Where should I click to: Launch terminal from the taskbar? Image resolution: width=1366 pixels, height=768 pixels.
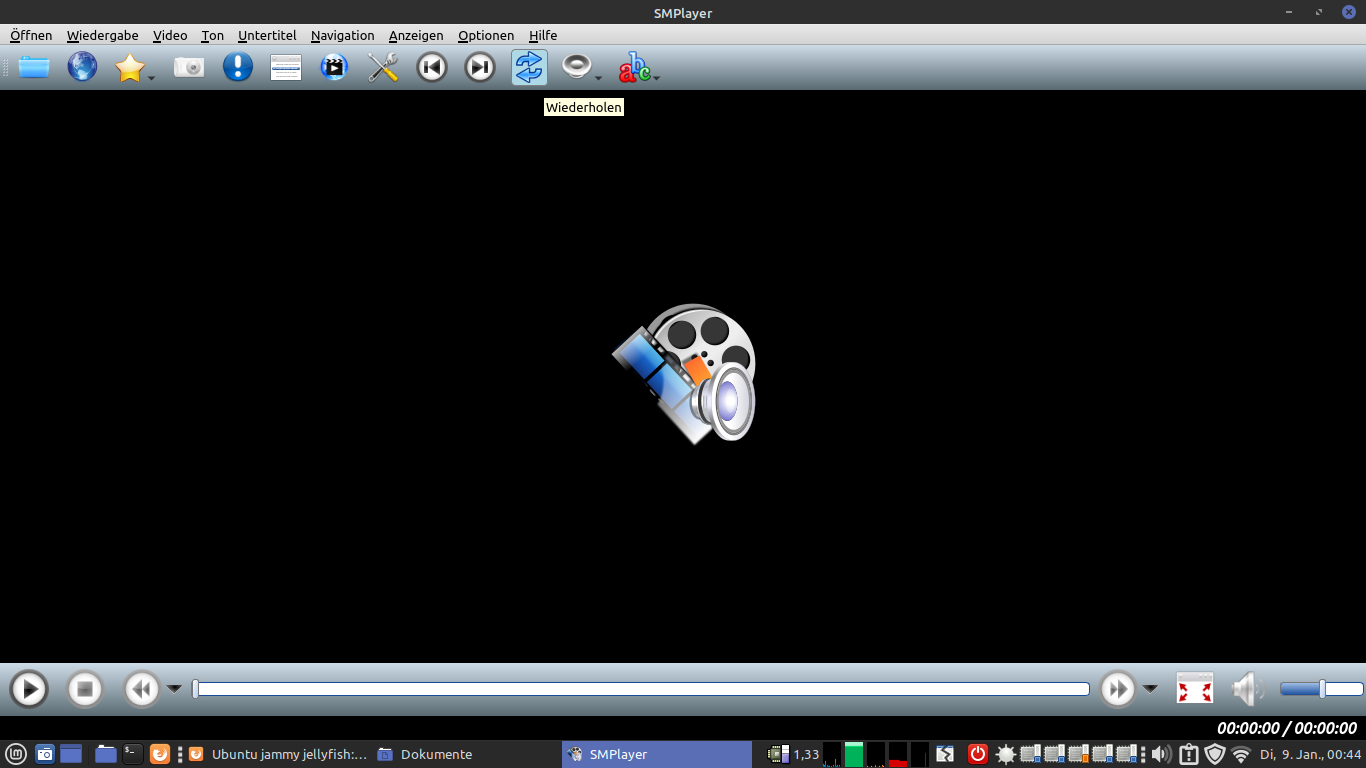(x=132, y=754)
